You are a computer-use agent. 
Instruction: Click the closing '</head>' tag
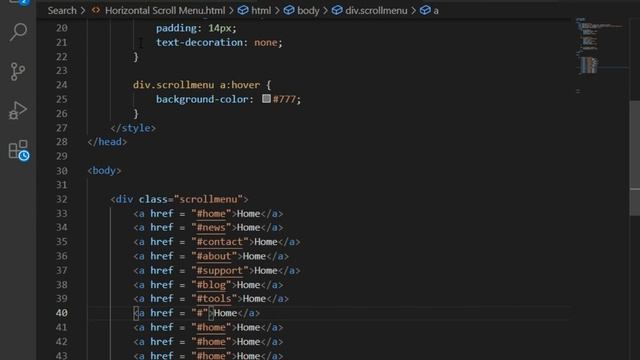107,142
